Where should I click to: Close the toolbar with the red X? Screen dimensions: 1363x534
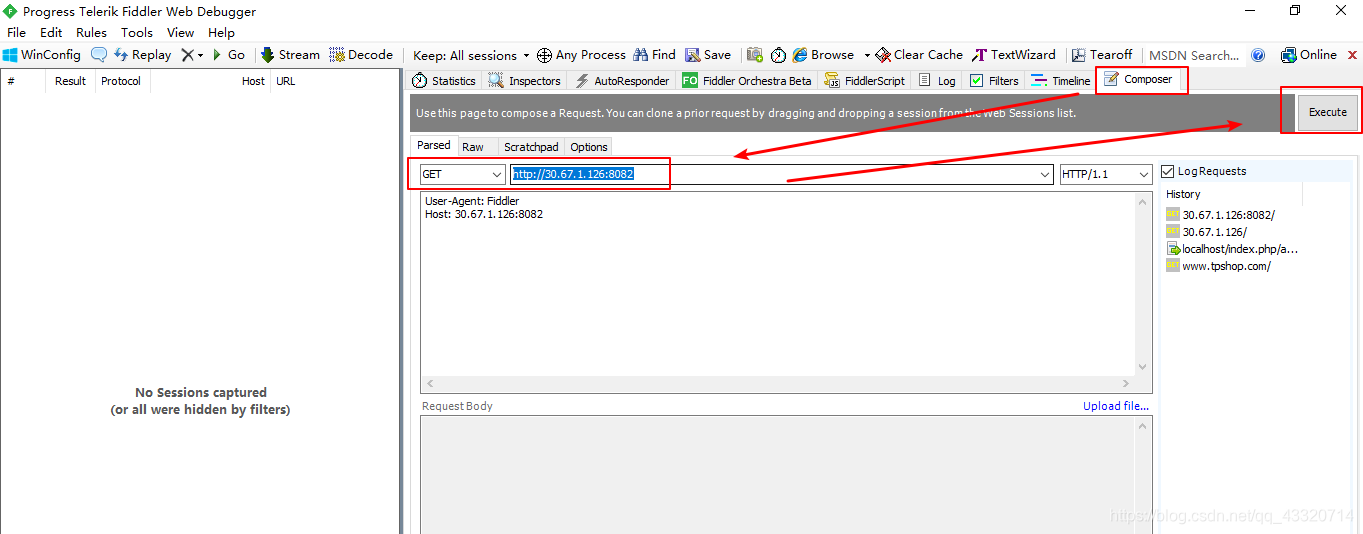click(1353, 55)
